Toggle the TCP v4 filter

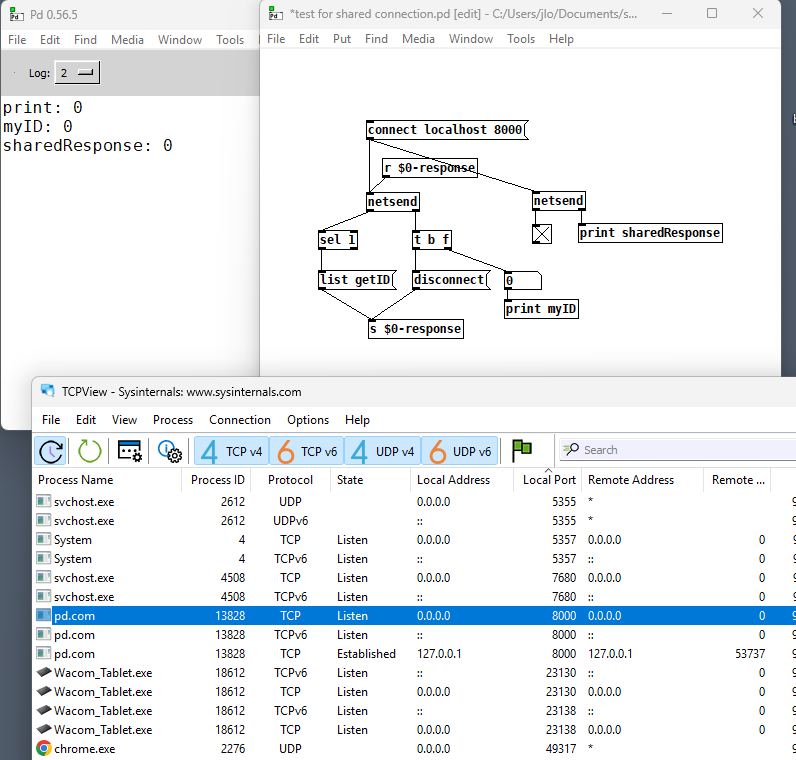pyautogui.click(x=231, y=451)
